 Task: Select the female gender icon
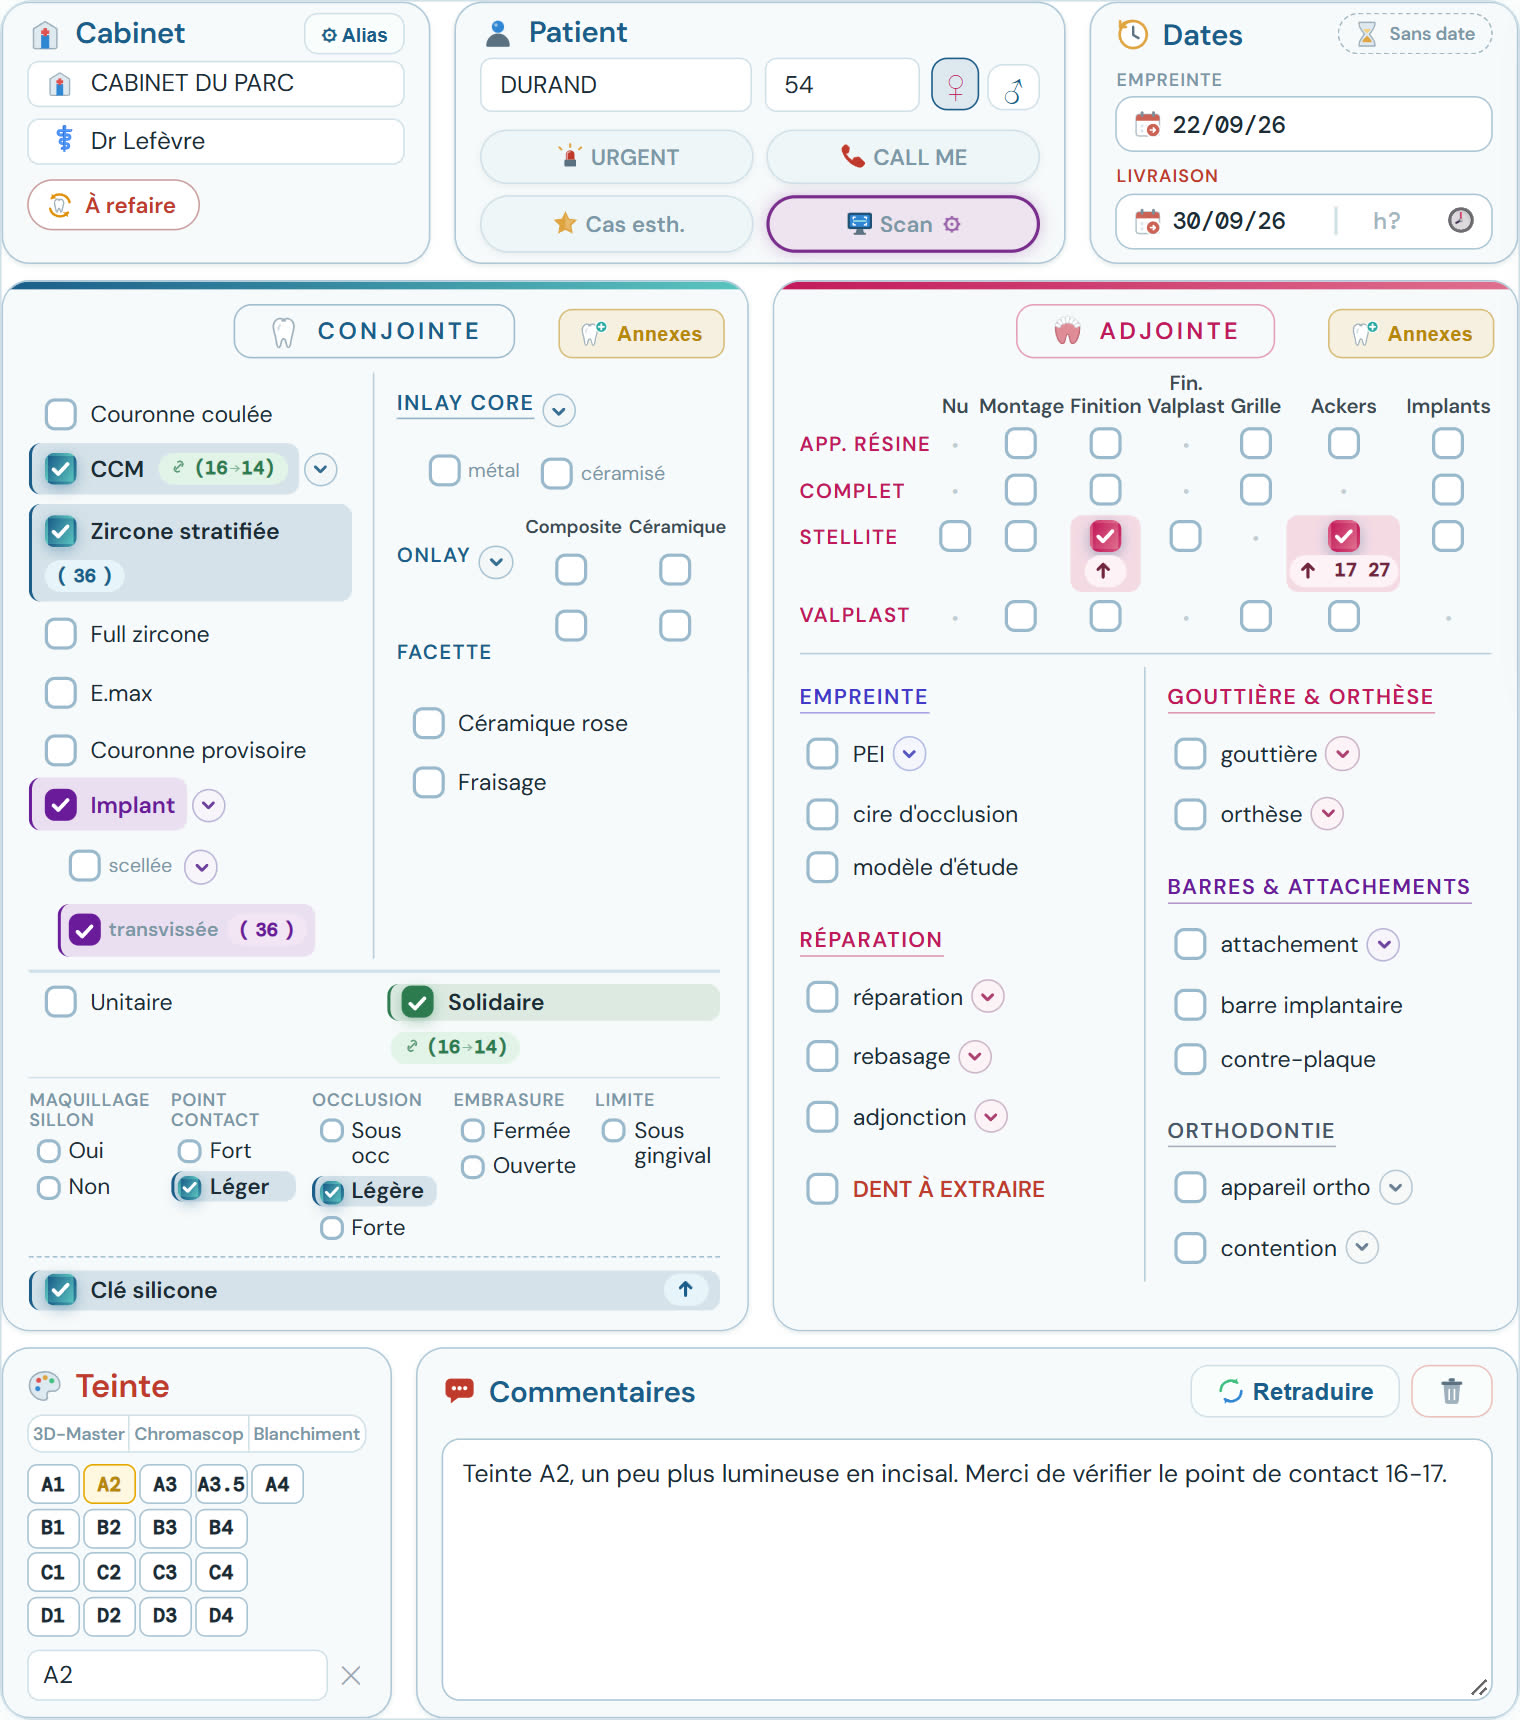(x=954, y=86)
